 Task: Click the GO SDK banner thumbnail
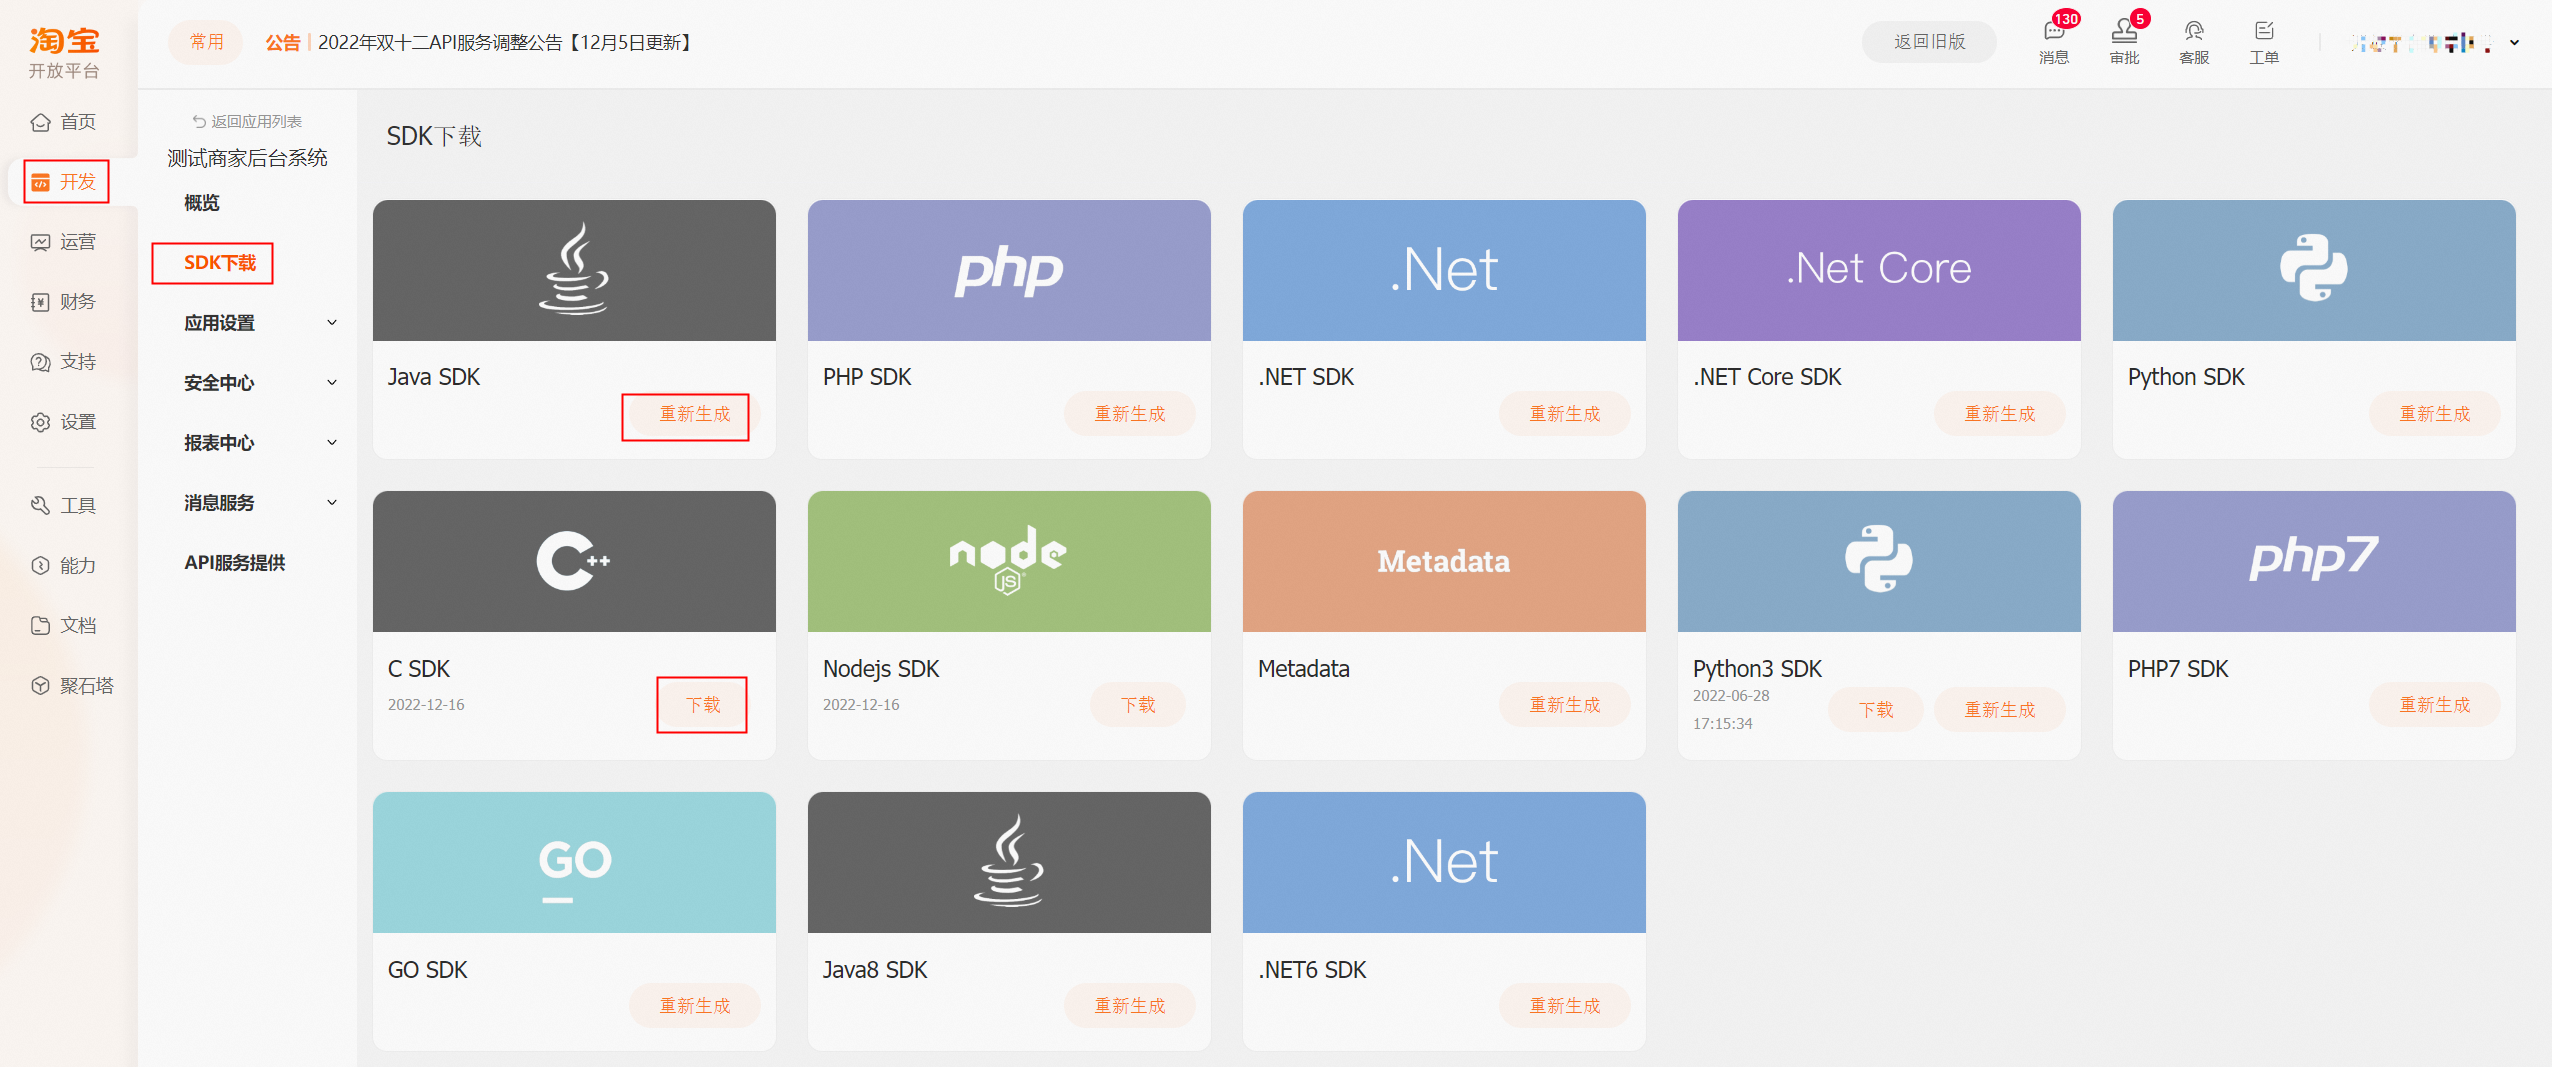574,862
